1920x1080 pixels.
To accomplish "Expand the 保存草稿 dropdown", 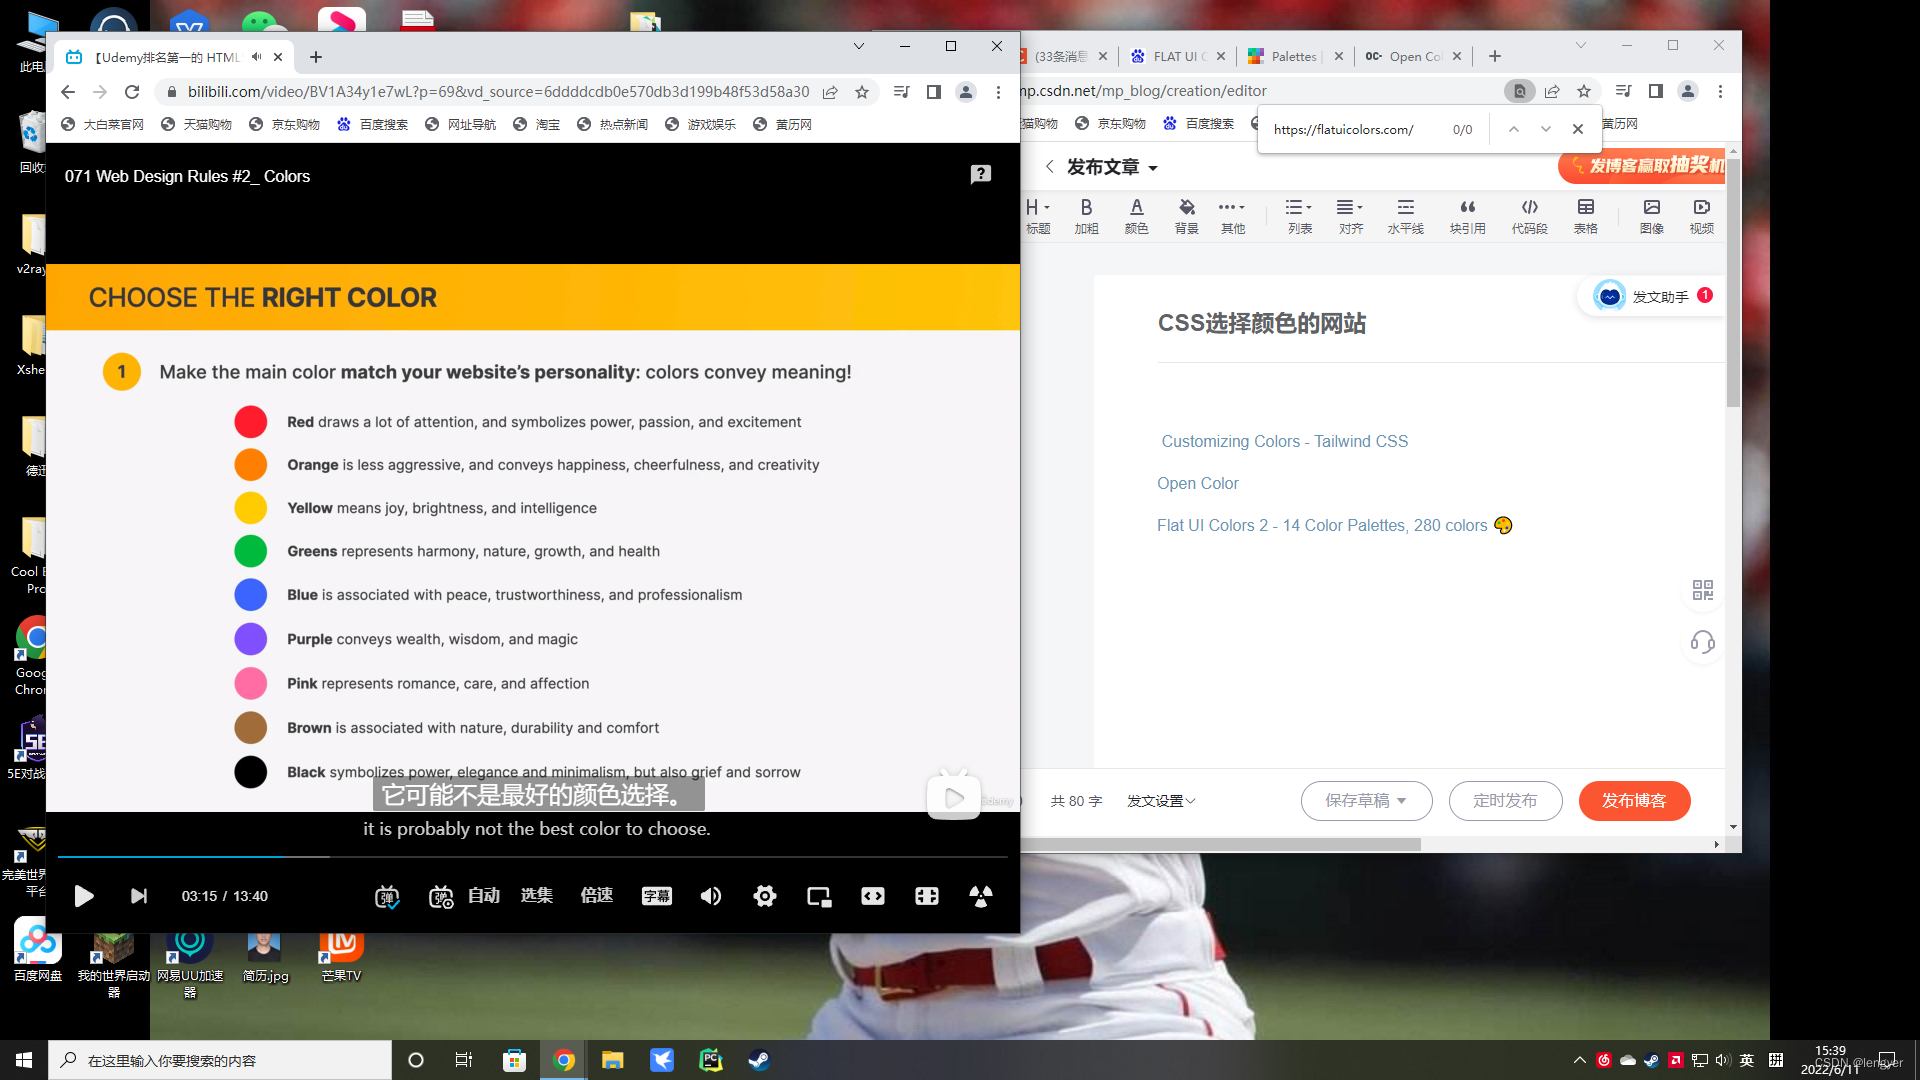I will pos(1402,801).
